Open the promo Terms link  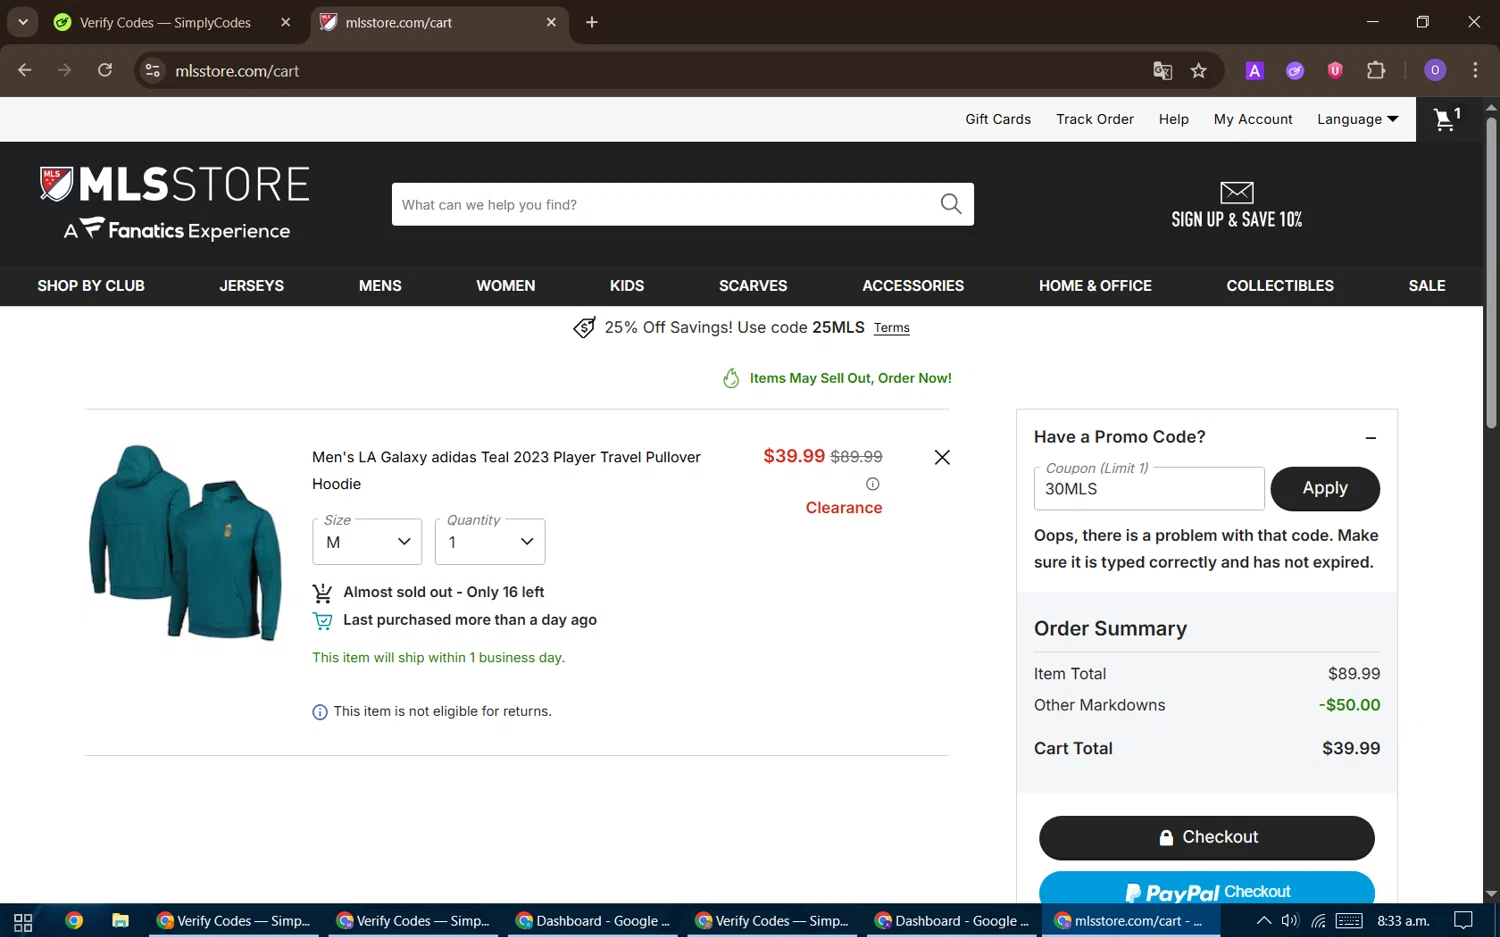pos(891,328)
